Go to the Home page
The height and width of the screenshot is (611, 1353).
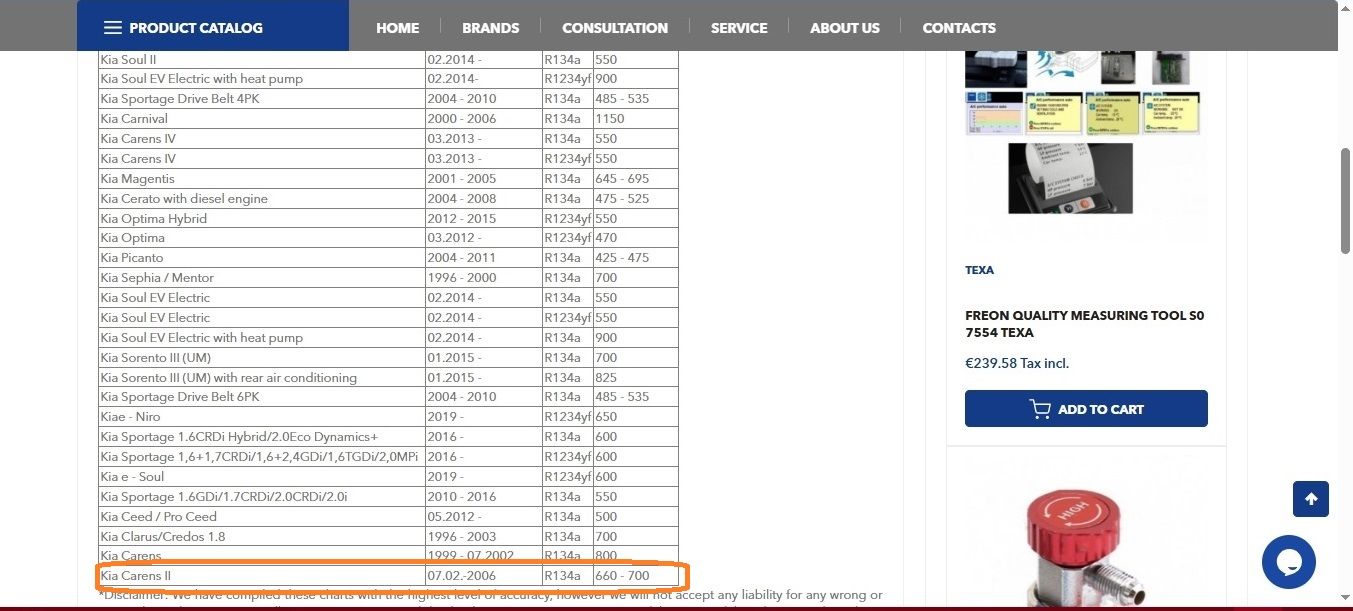pyautogui.click(x=397, y=28)
